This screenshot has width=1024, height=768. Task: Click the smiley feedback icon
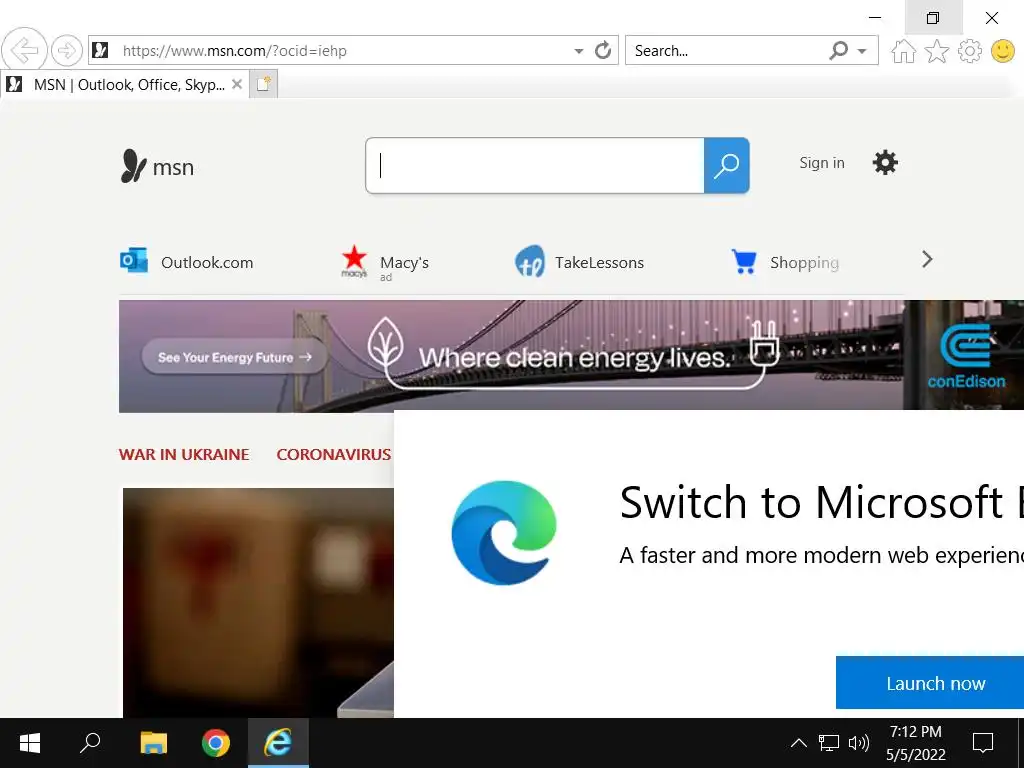pos(1003,51)
